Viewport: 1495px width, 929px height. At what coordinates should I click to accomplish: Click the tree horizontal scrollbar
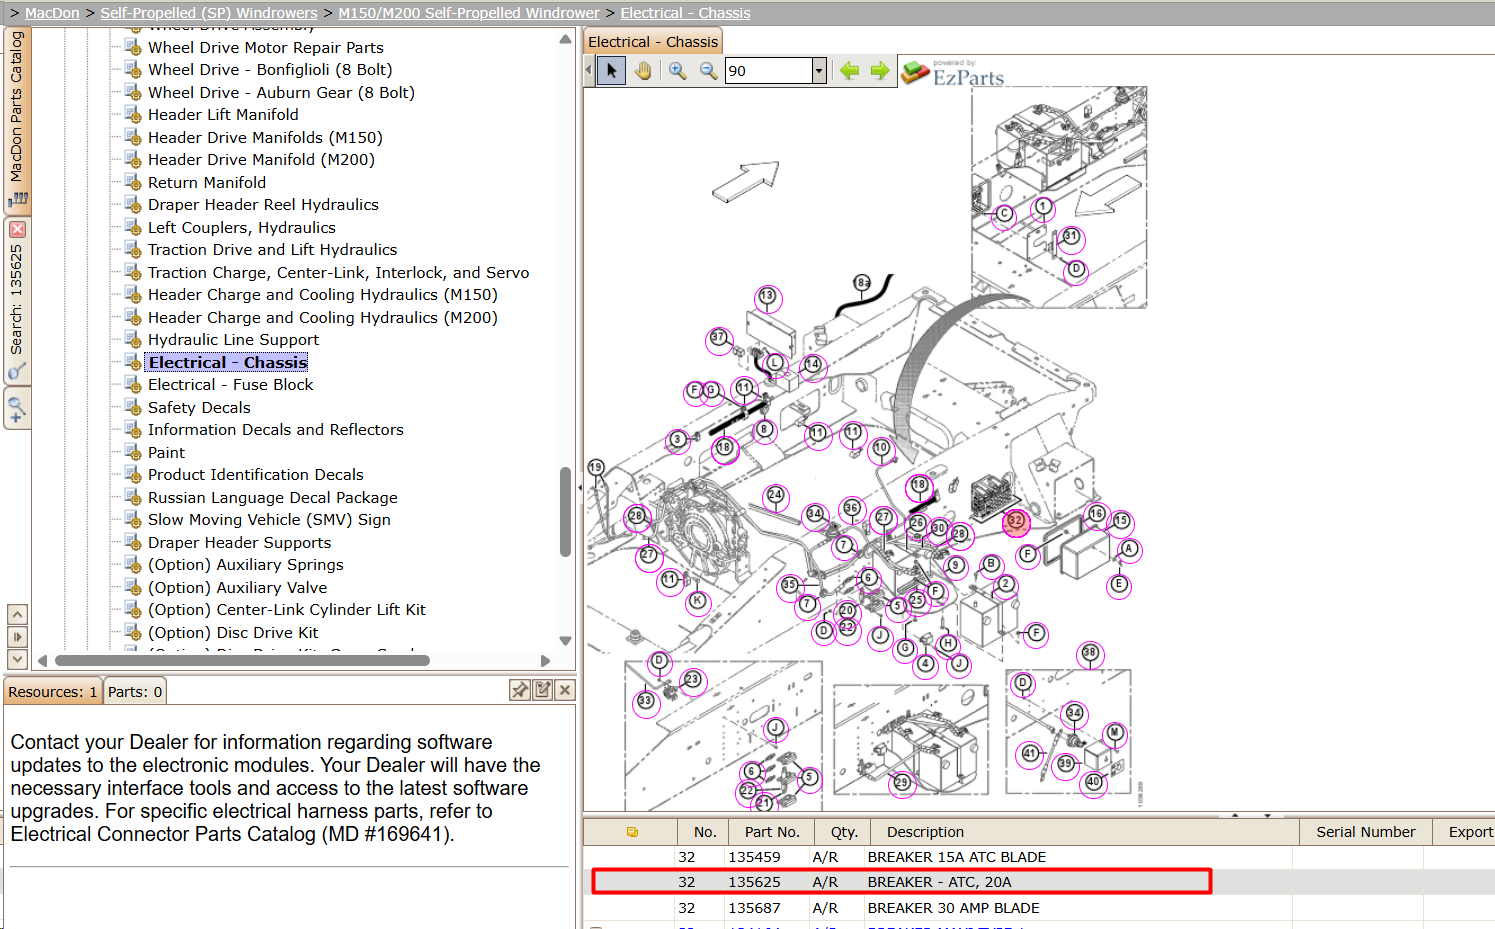pos(242,660)
